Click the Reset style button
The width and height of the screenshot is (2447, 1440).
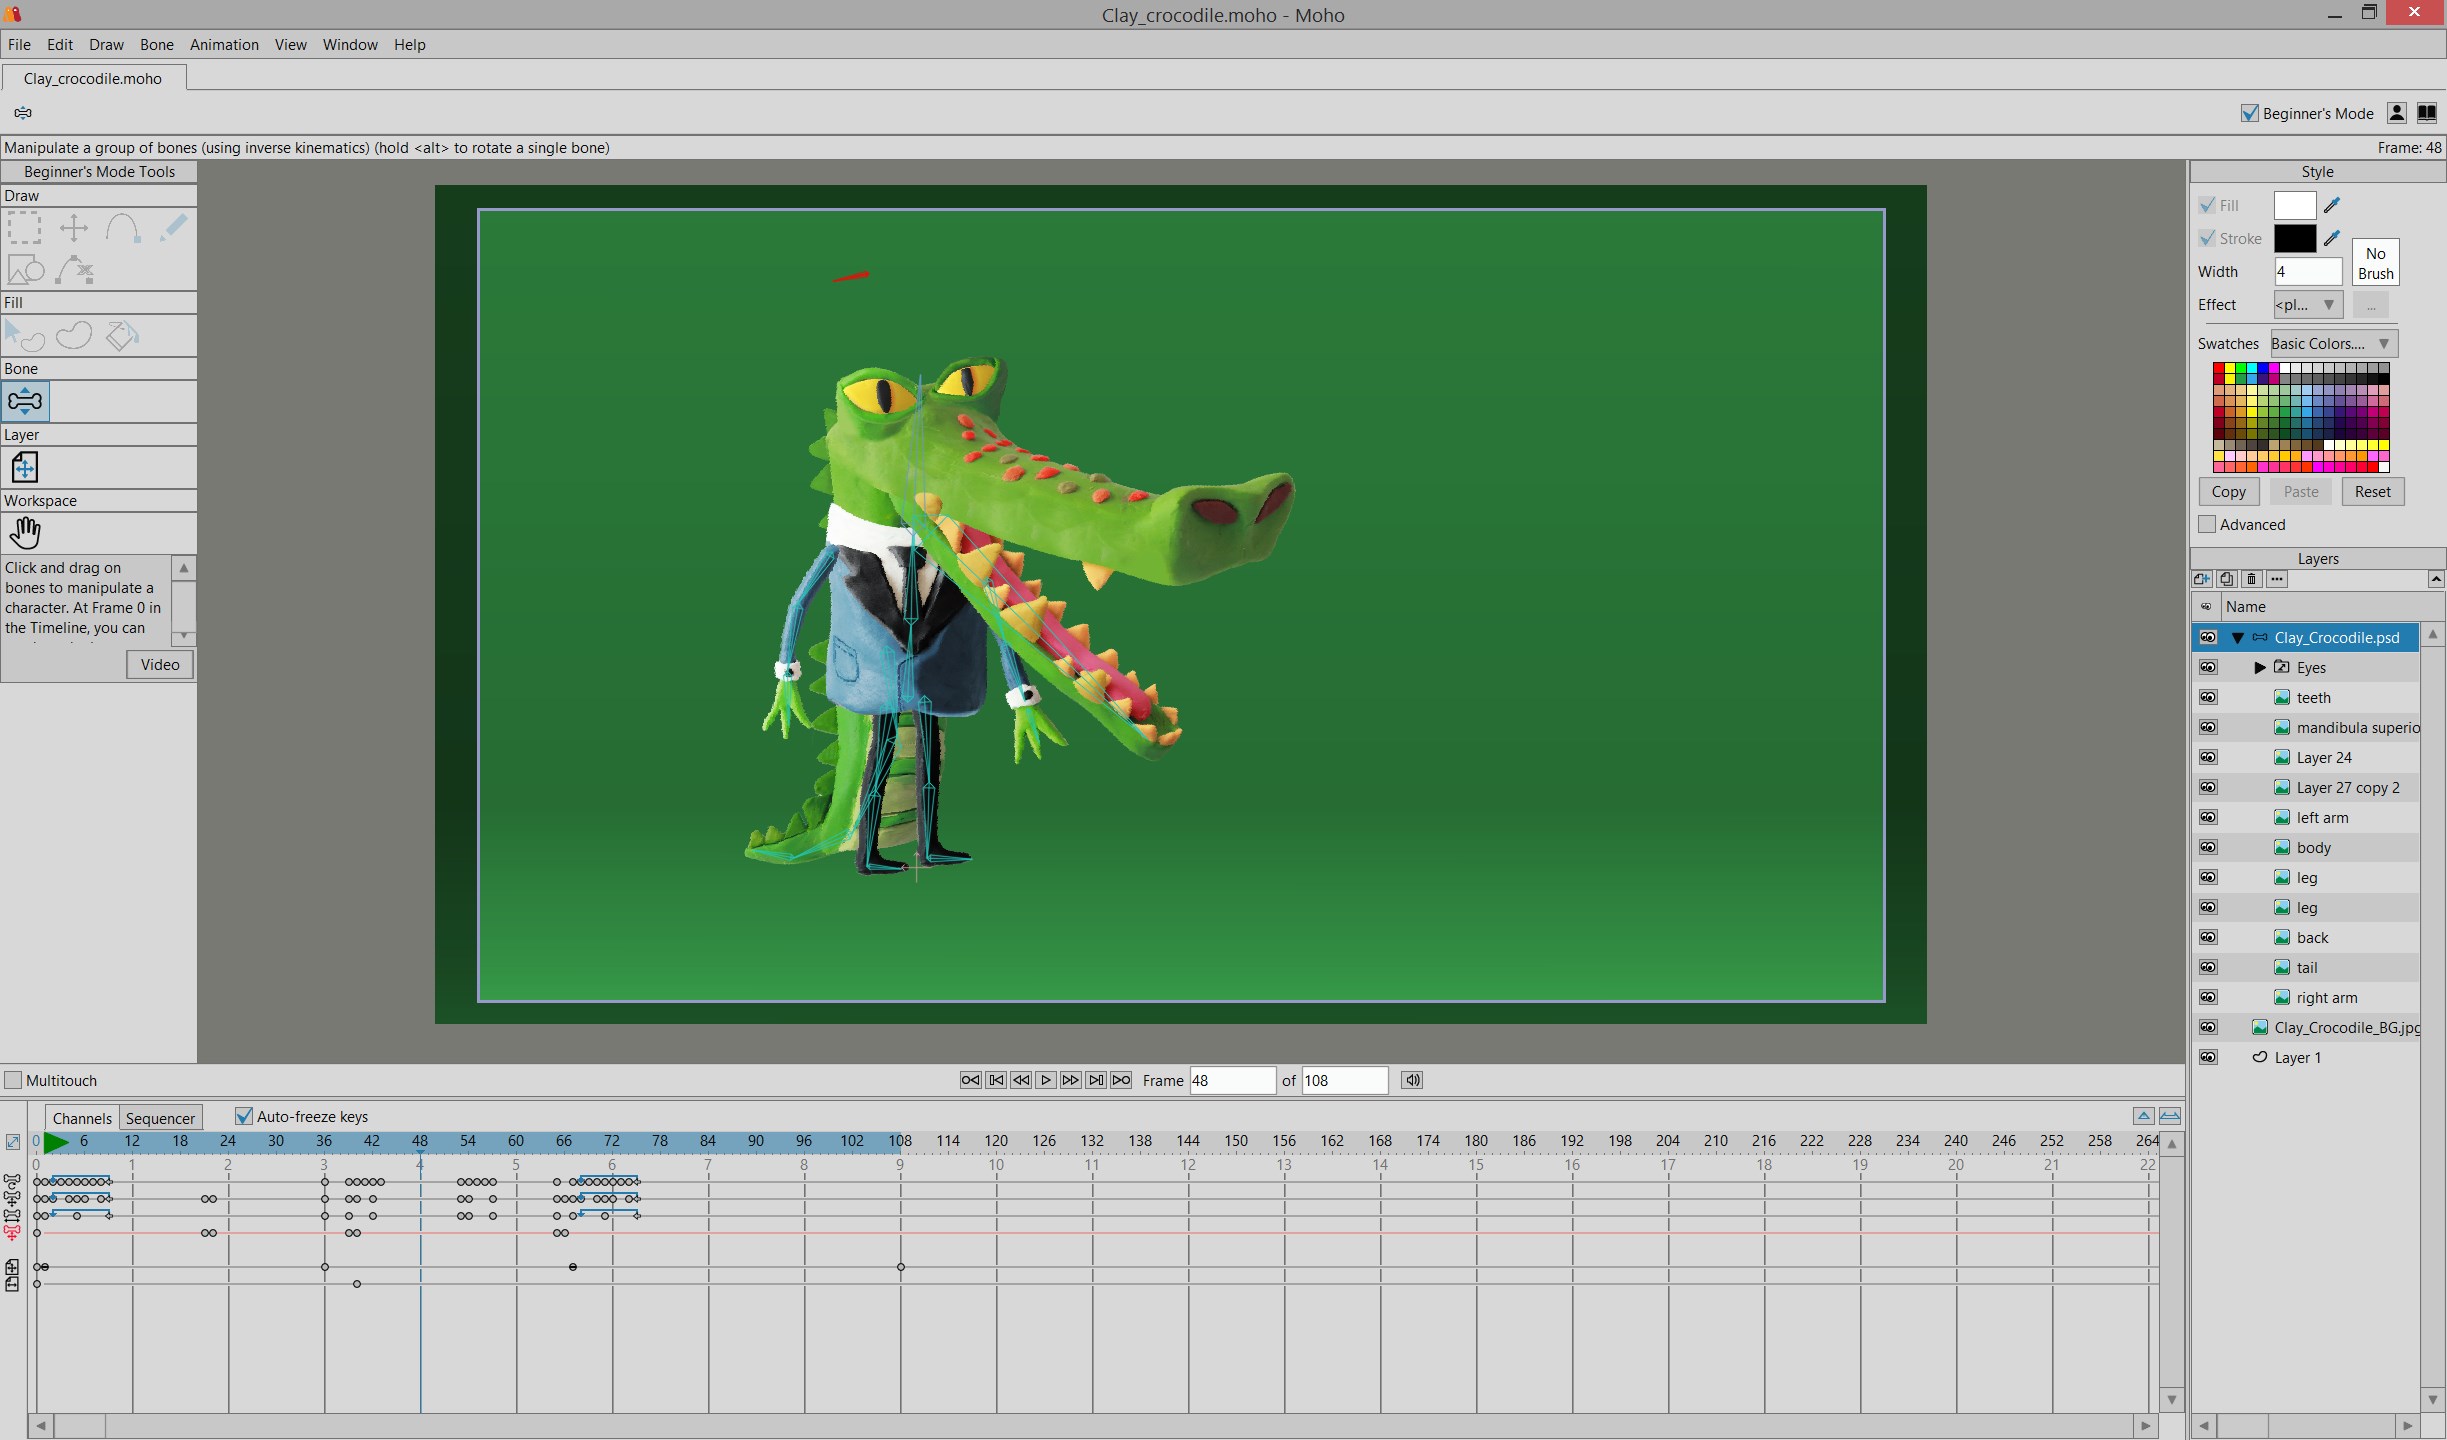(x=2372, y=492)
